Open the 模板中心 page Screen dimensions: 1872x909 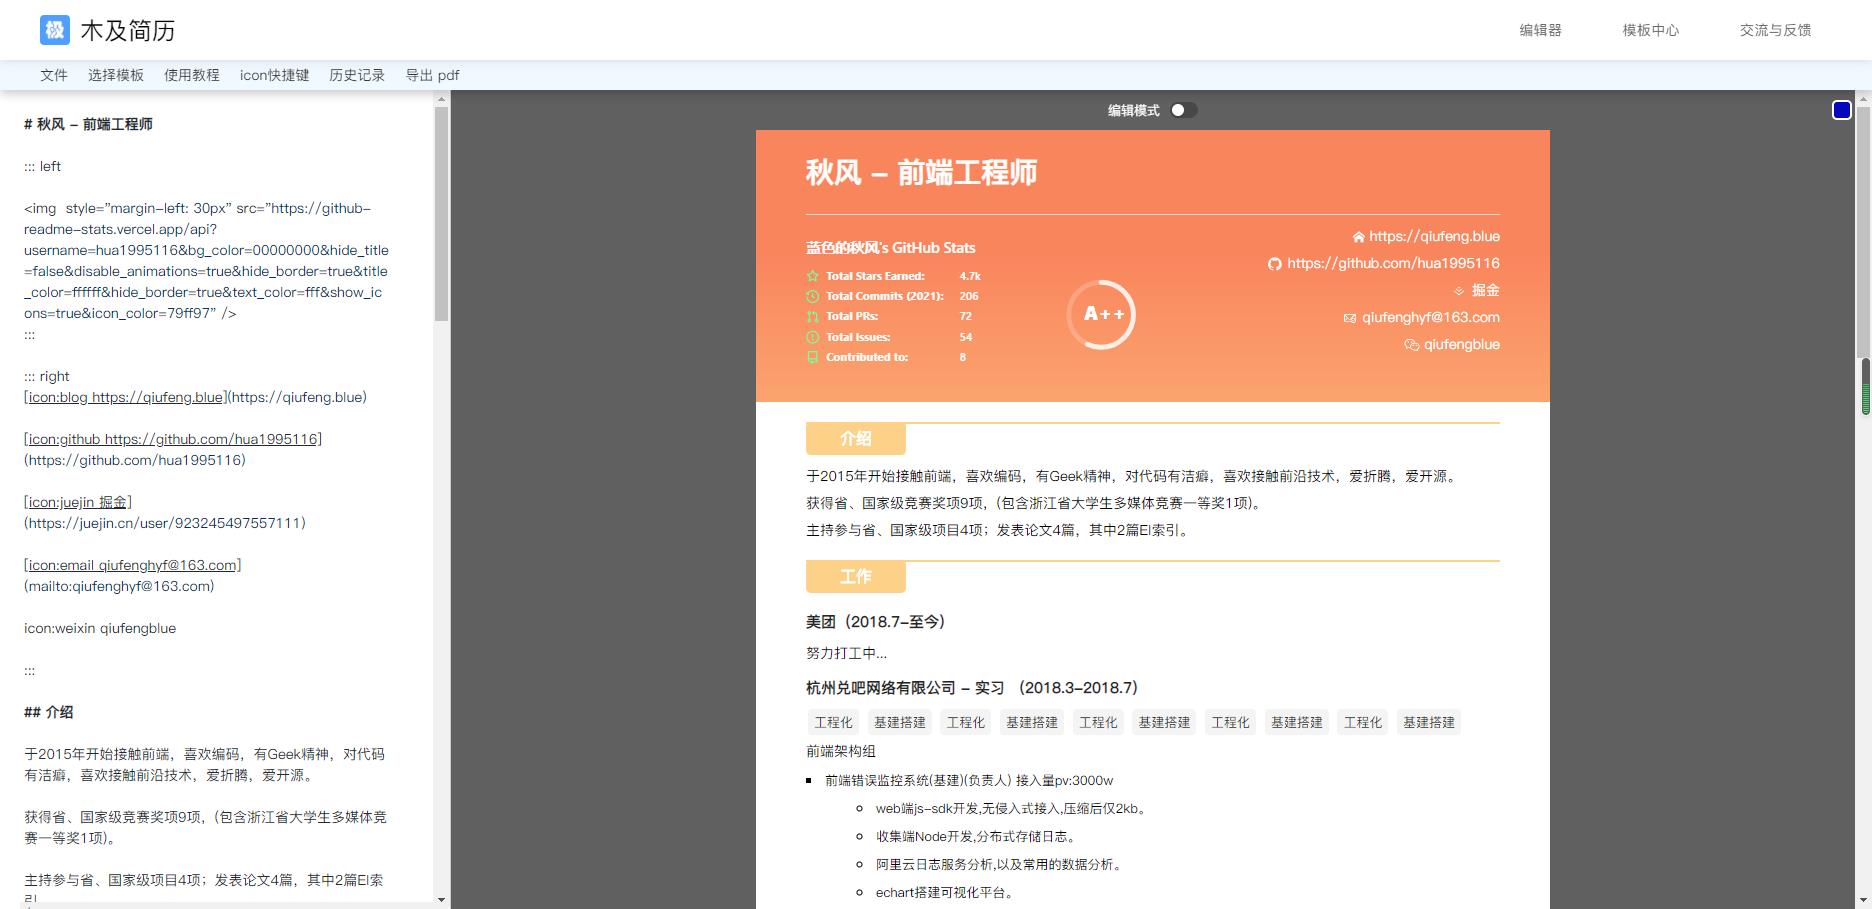pyautogui.click(x=1651, y=30)
